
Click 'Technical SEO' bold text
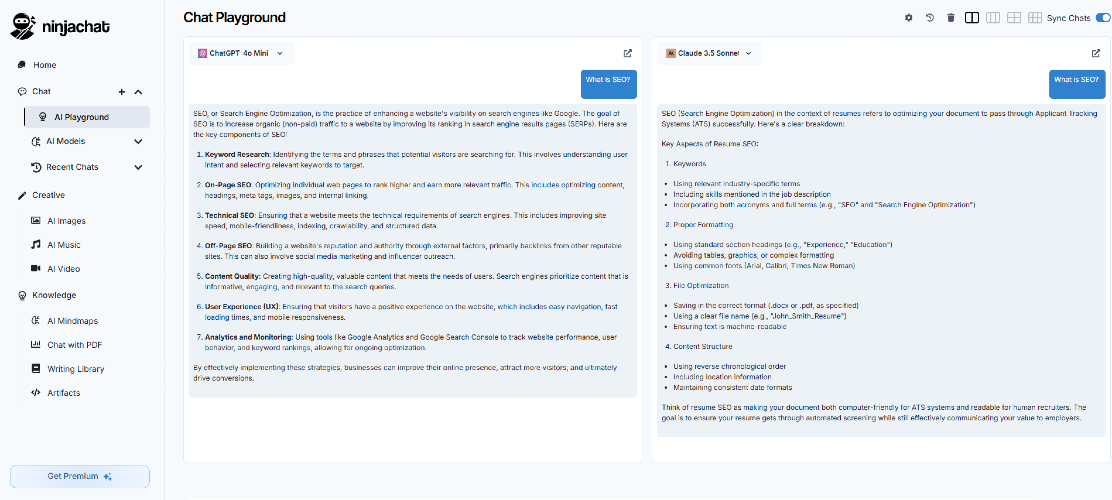point(230,215)
